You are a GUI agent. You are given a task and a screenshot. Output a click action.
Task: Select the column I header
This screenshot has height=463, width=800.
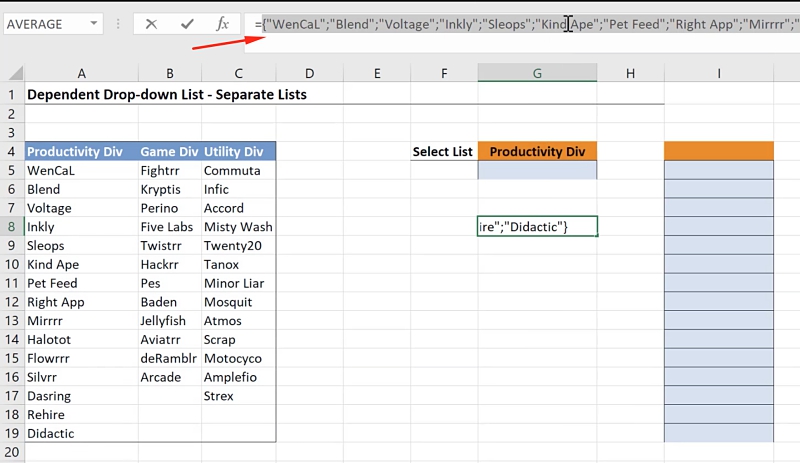coord(718,73)
